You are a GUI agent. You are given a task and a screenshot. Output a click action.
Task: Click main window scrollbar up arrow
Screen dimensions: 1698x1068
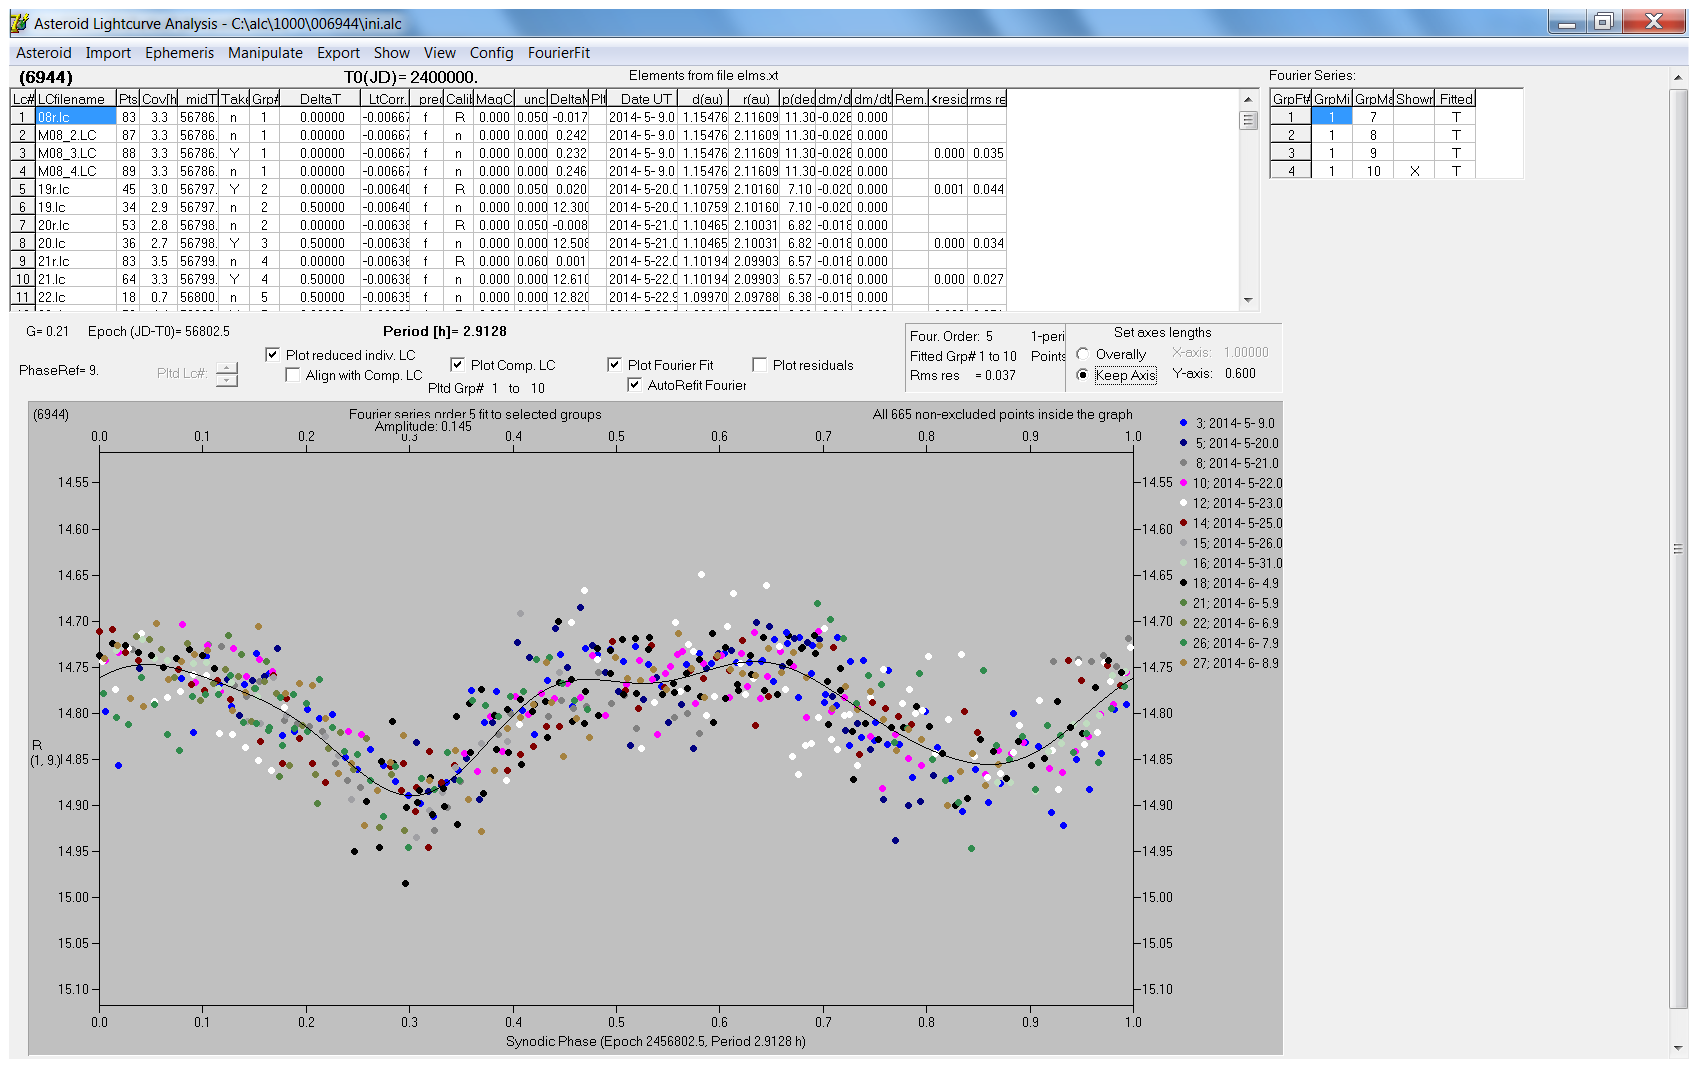point(1677,77)
